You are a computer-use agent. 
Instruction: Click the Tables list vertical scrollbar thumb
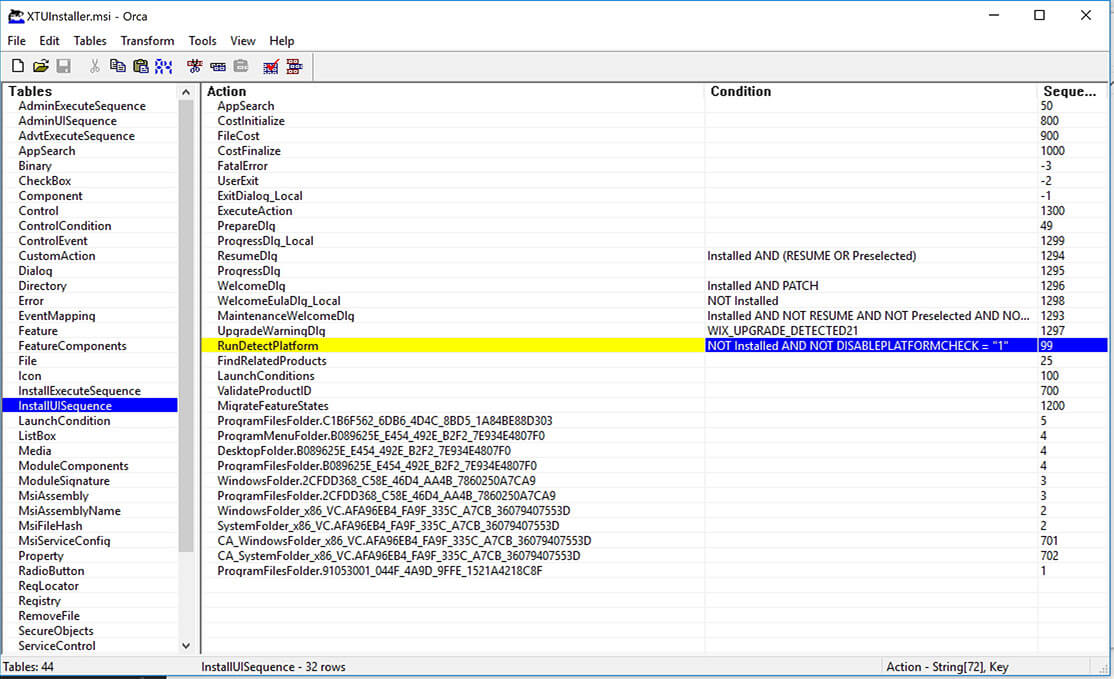click(186, 325)
